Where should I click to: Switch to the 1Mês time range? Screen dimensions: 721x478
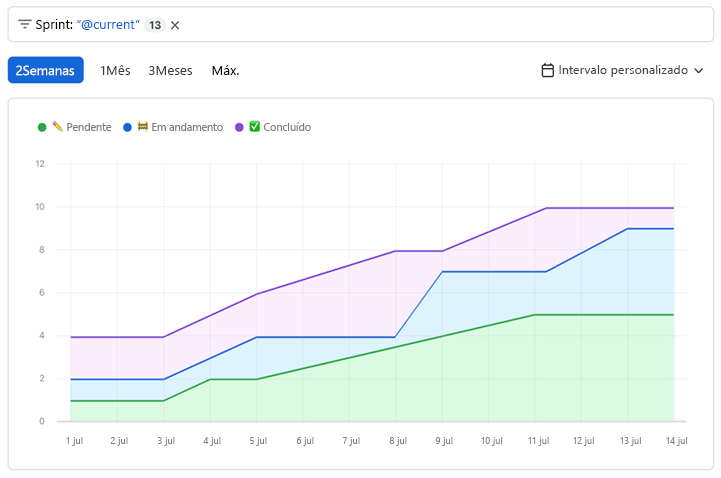(115, 70)
